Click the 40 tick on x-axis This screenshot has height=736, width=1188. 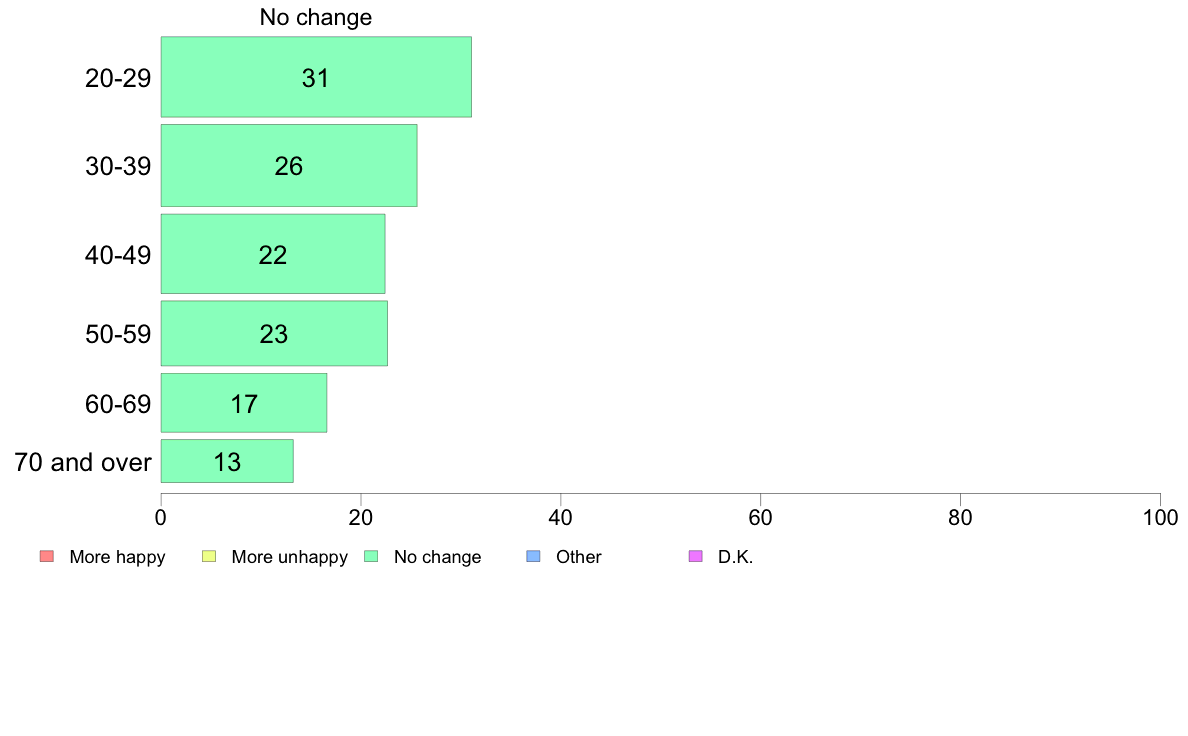[561, 518]
